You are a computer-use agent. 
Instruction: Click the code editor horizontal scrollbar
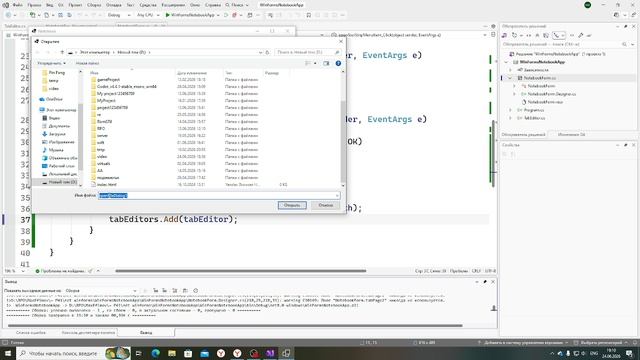click(241, 271)
